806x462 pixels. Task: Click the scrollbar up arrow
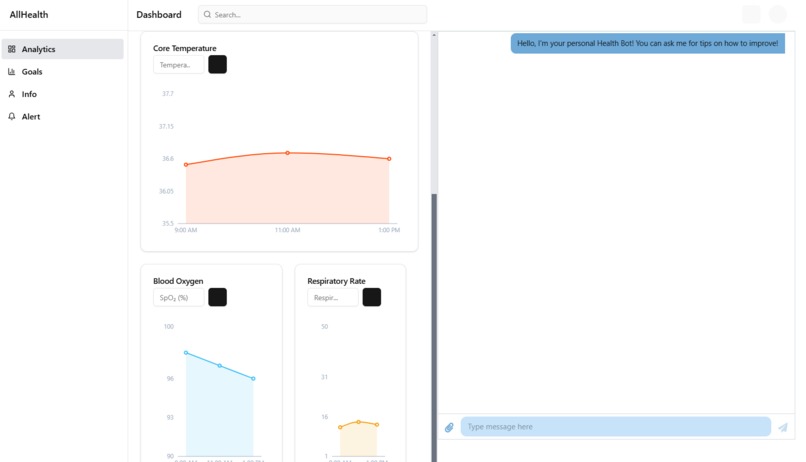click(434, 35)
